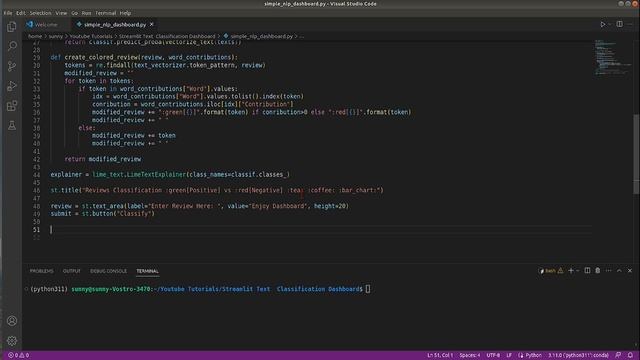Kill the terminal with trash icon
This screenshot has height=360, width=640.
pos(598,271)
